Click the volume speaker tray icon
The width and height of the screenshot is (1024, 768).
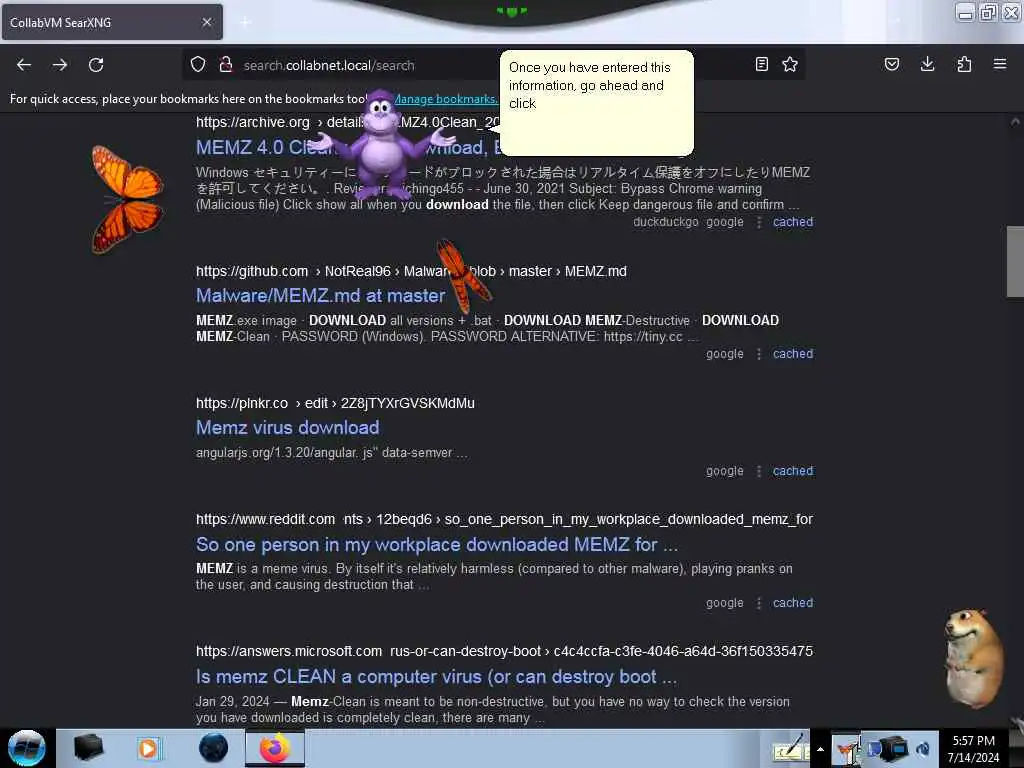[x=923, y=749]
